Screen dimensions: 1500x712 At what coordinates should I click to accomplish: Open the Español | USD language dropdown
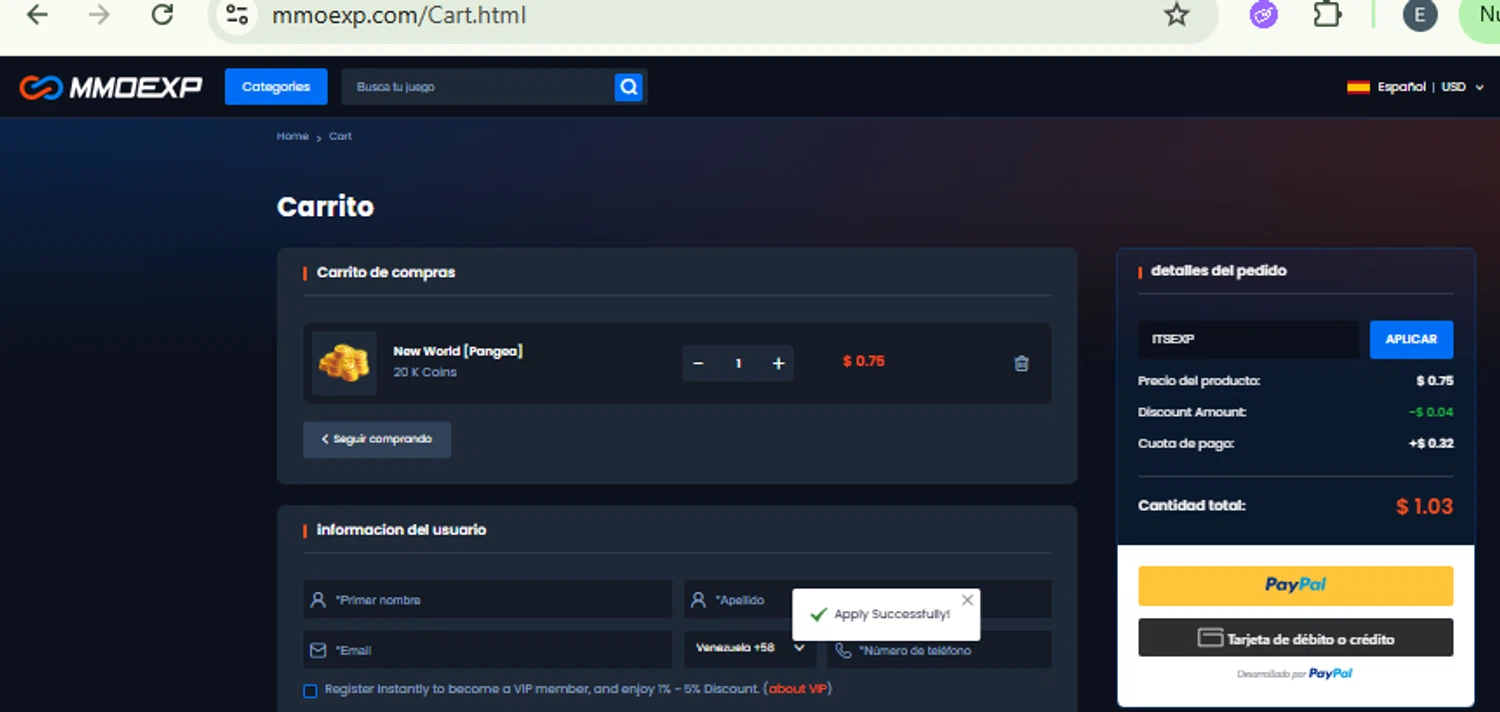point(1415,87)
